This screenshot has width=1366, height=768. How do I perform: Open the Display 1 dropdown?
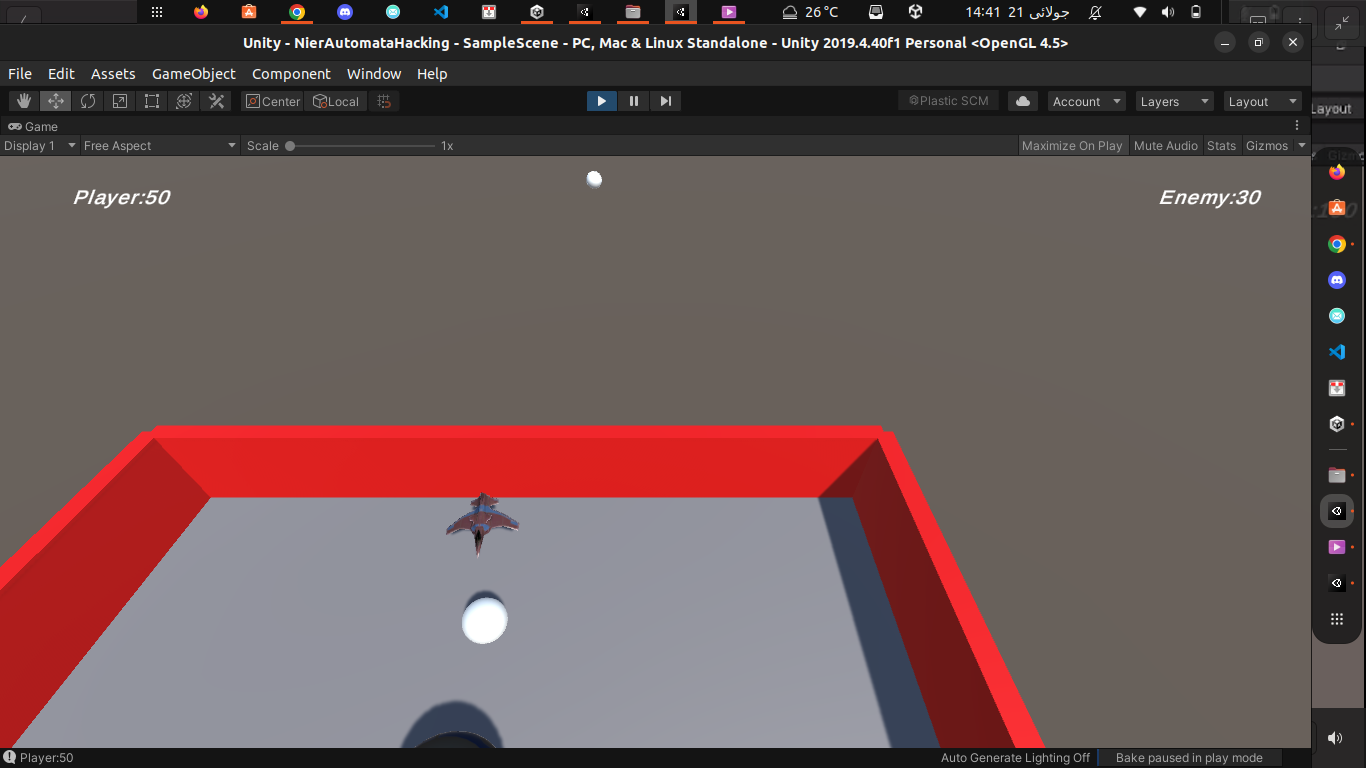pos(40,145)
